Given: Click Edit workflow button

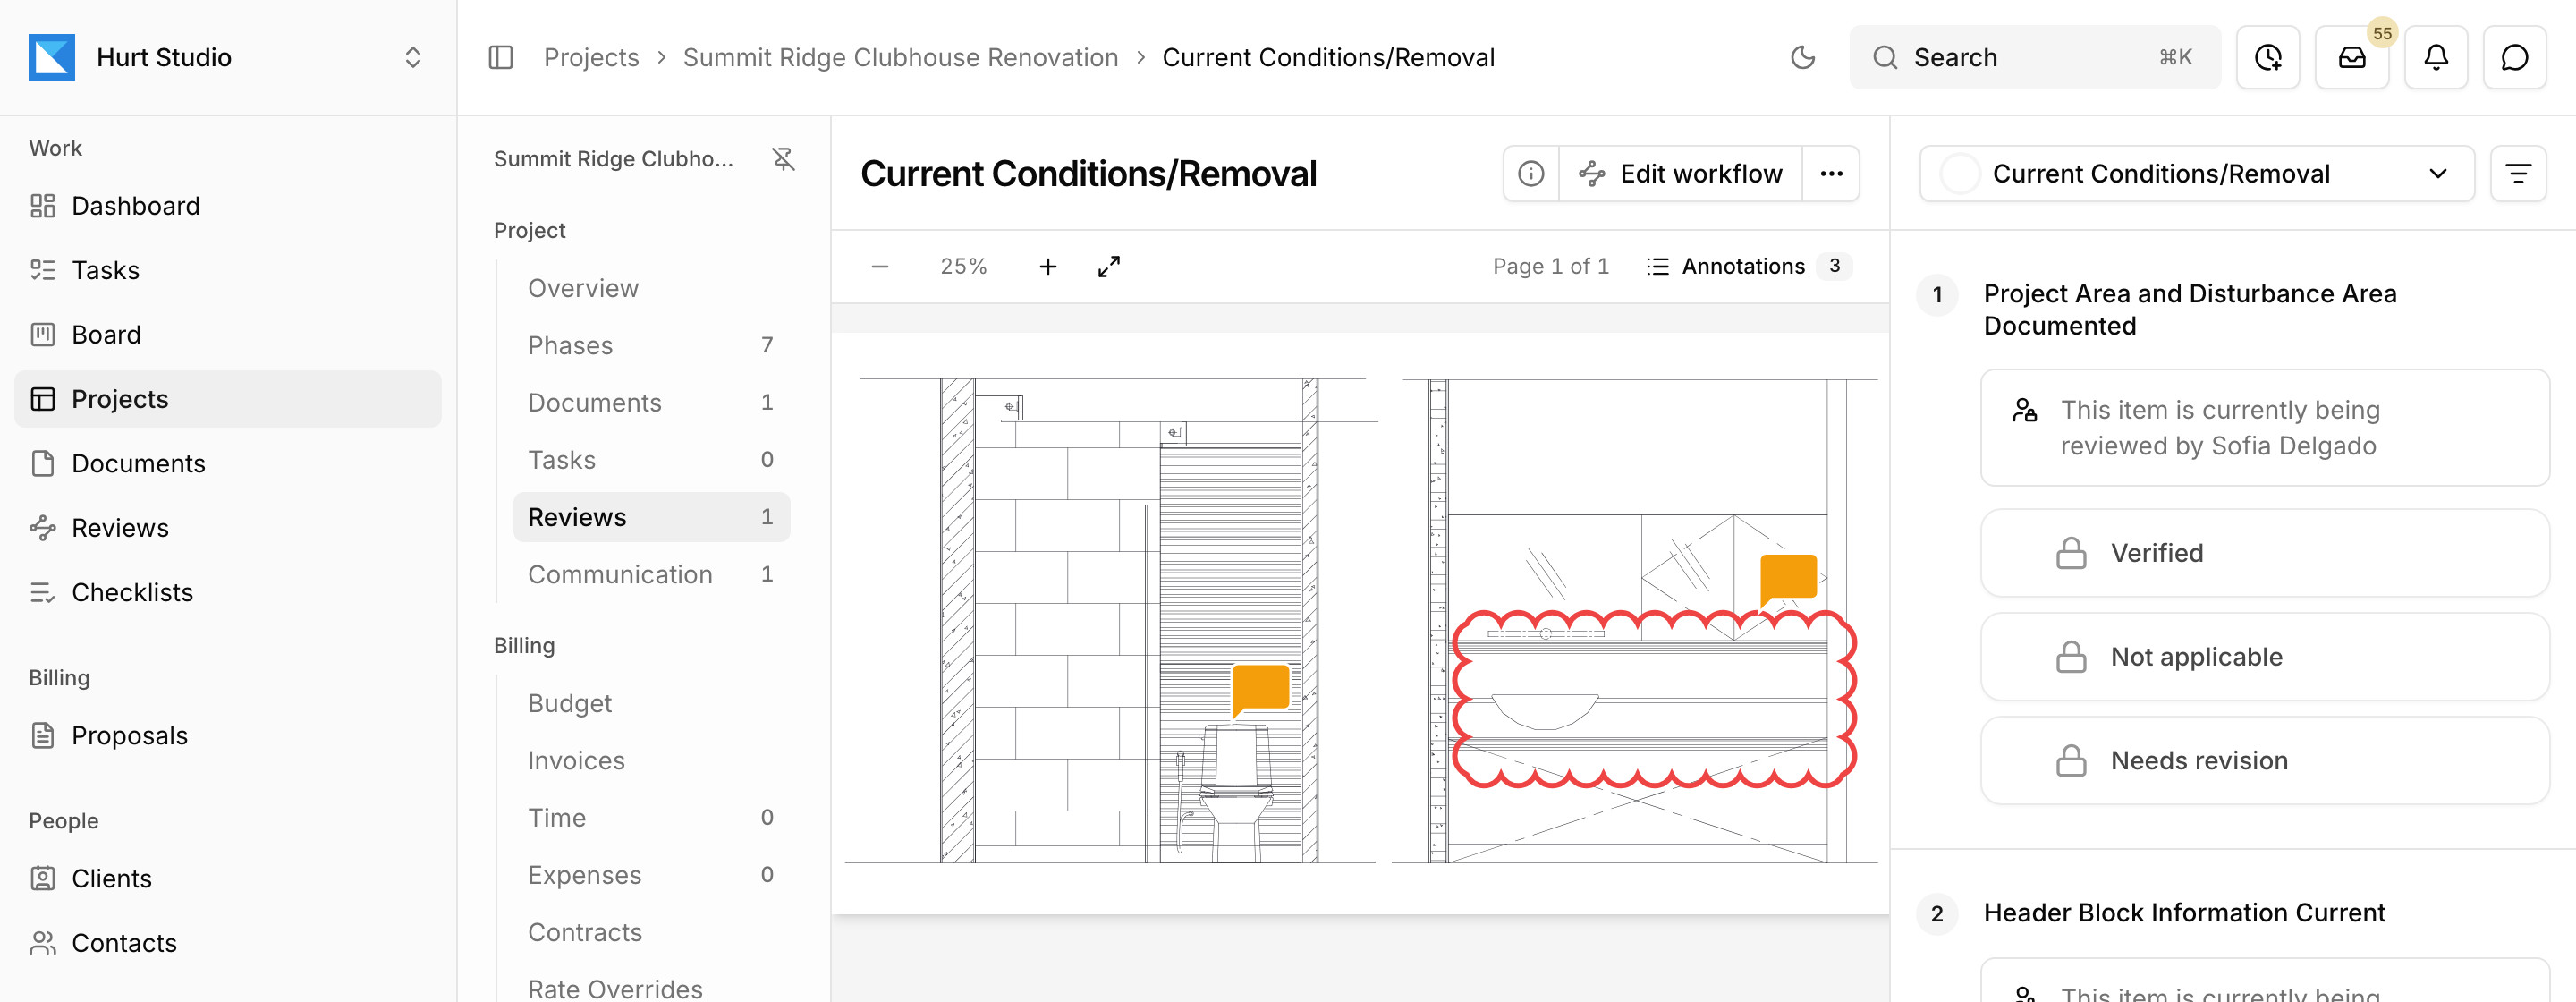Looking at the screenshot, I should tap(1681, 174).
